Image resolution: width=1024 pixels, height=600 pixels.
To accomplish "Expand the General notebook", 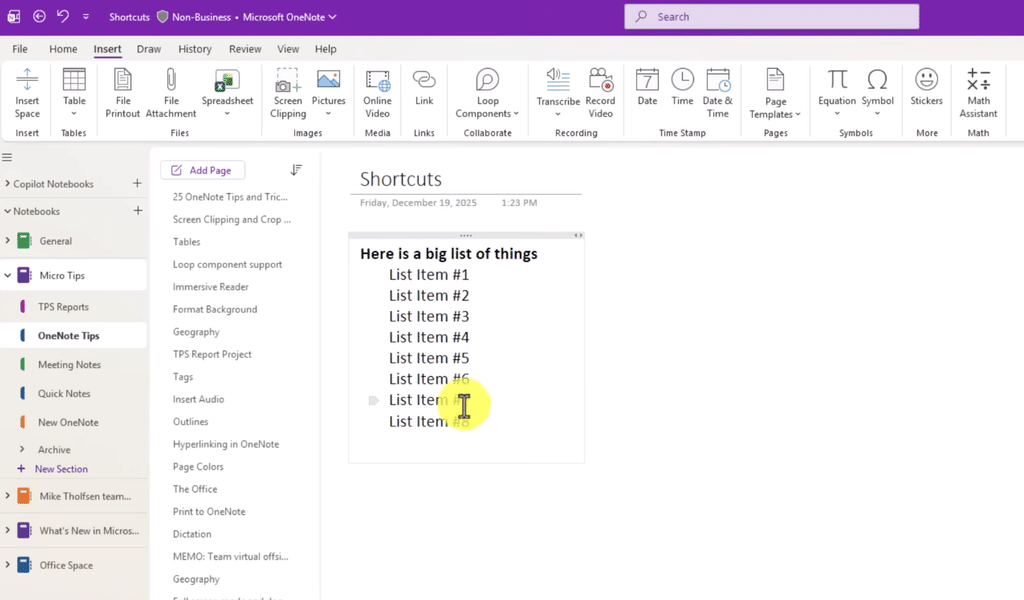I will (x=7, y=240).
